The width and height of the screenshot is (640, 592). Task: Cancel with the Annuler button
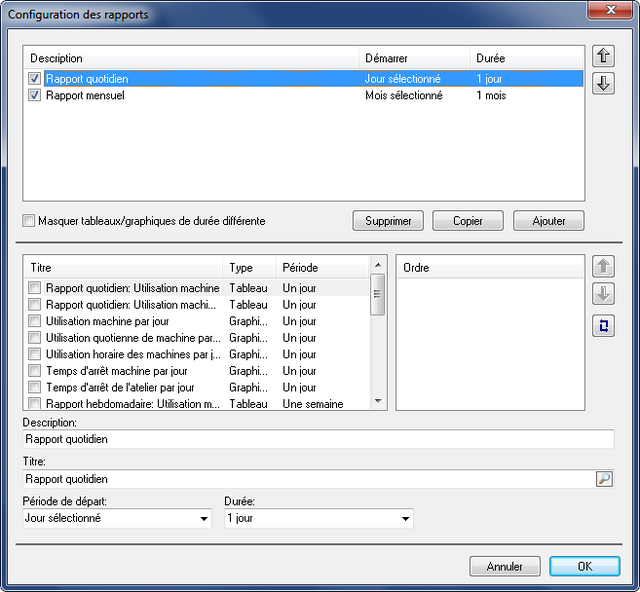pyautogui.click(x=505, y=566)
